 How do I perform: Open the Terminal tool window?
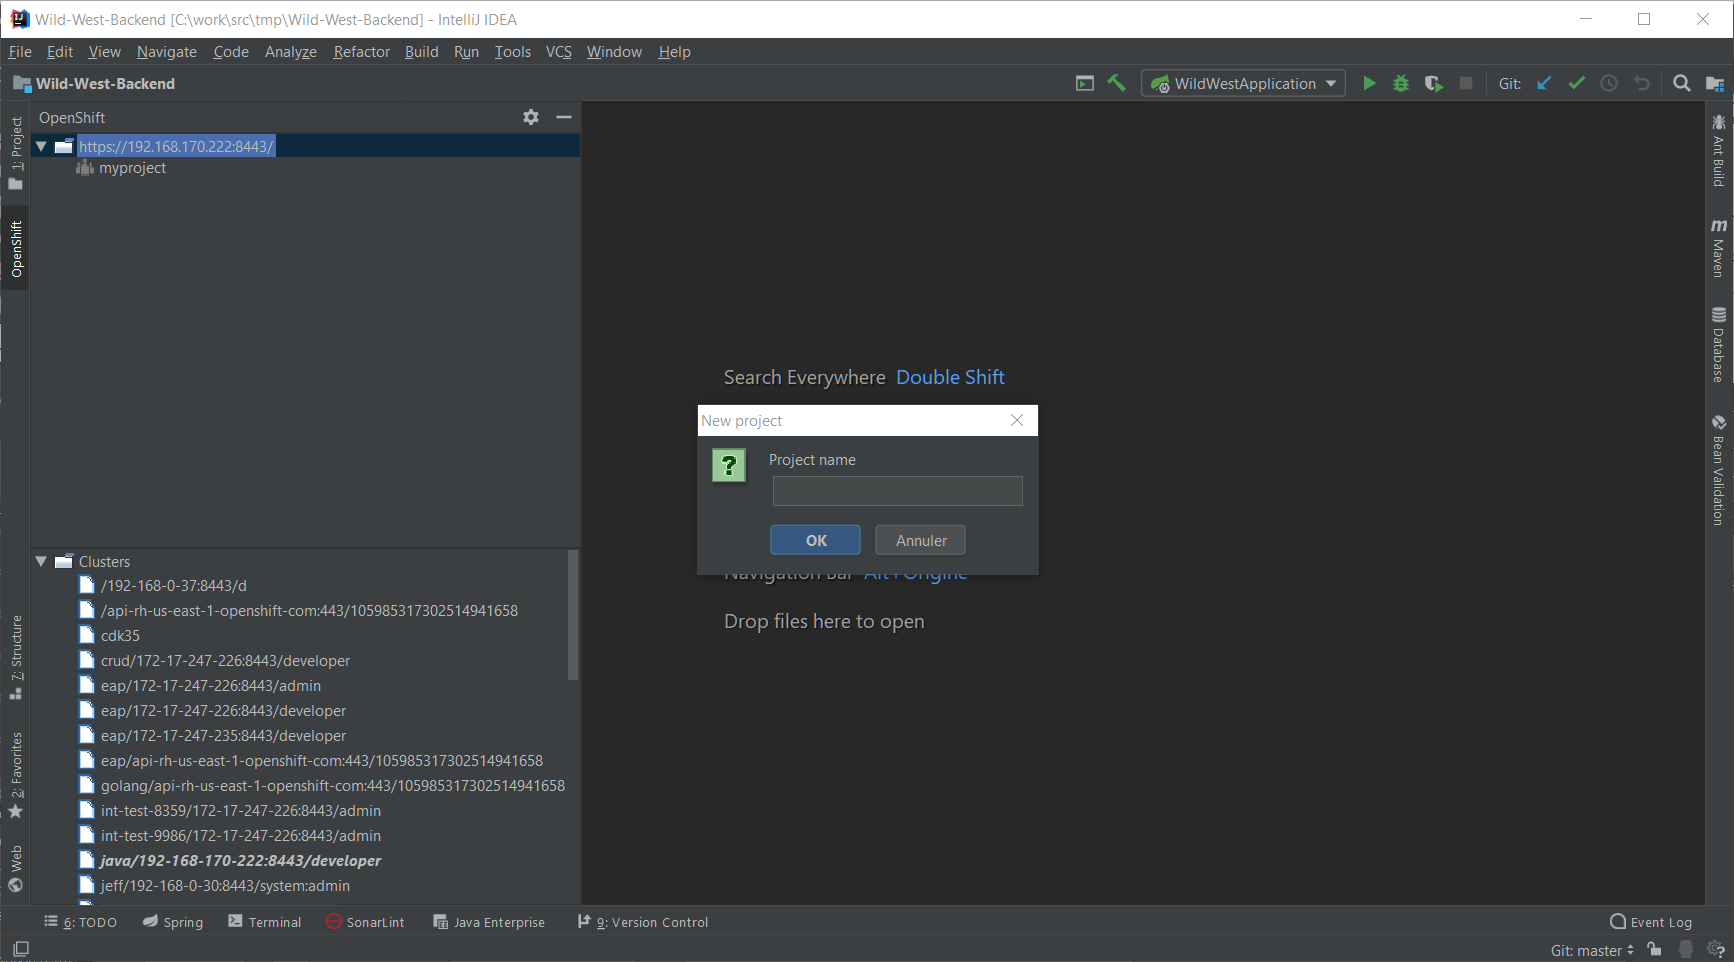click(x=265, y=922)
